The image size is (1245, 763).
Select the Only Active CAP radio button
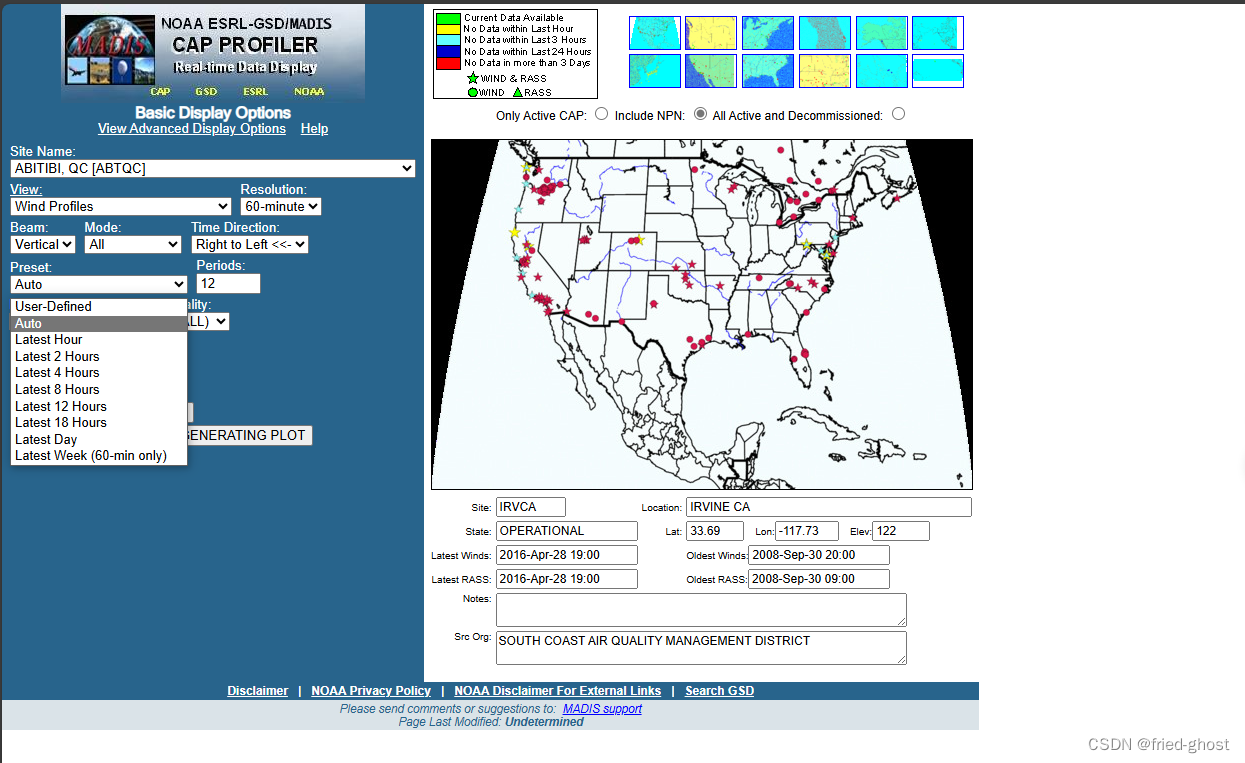coord(601,114)
